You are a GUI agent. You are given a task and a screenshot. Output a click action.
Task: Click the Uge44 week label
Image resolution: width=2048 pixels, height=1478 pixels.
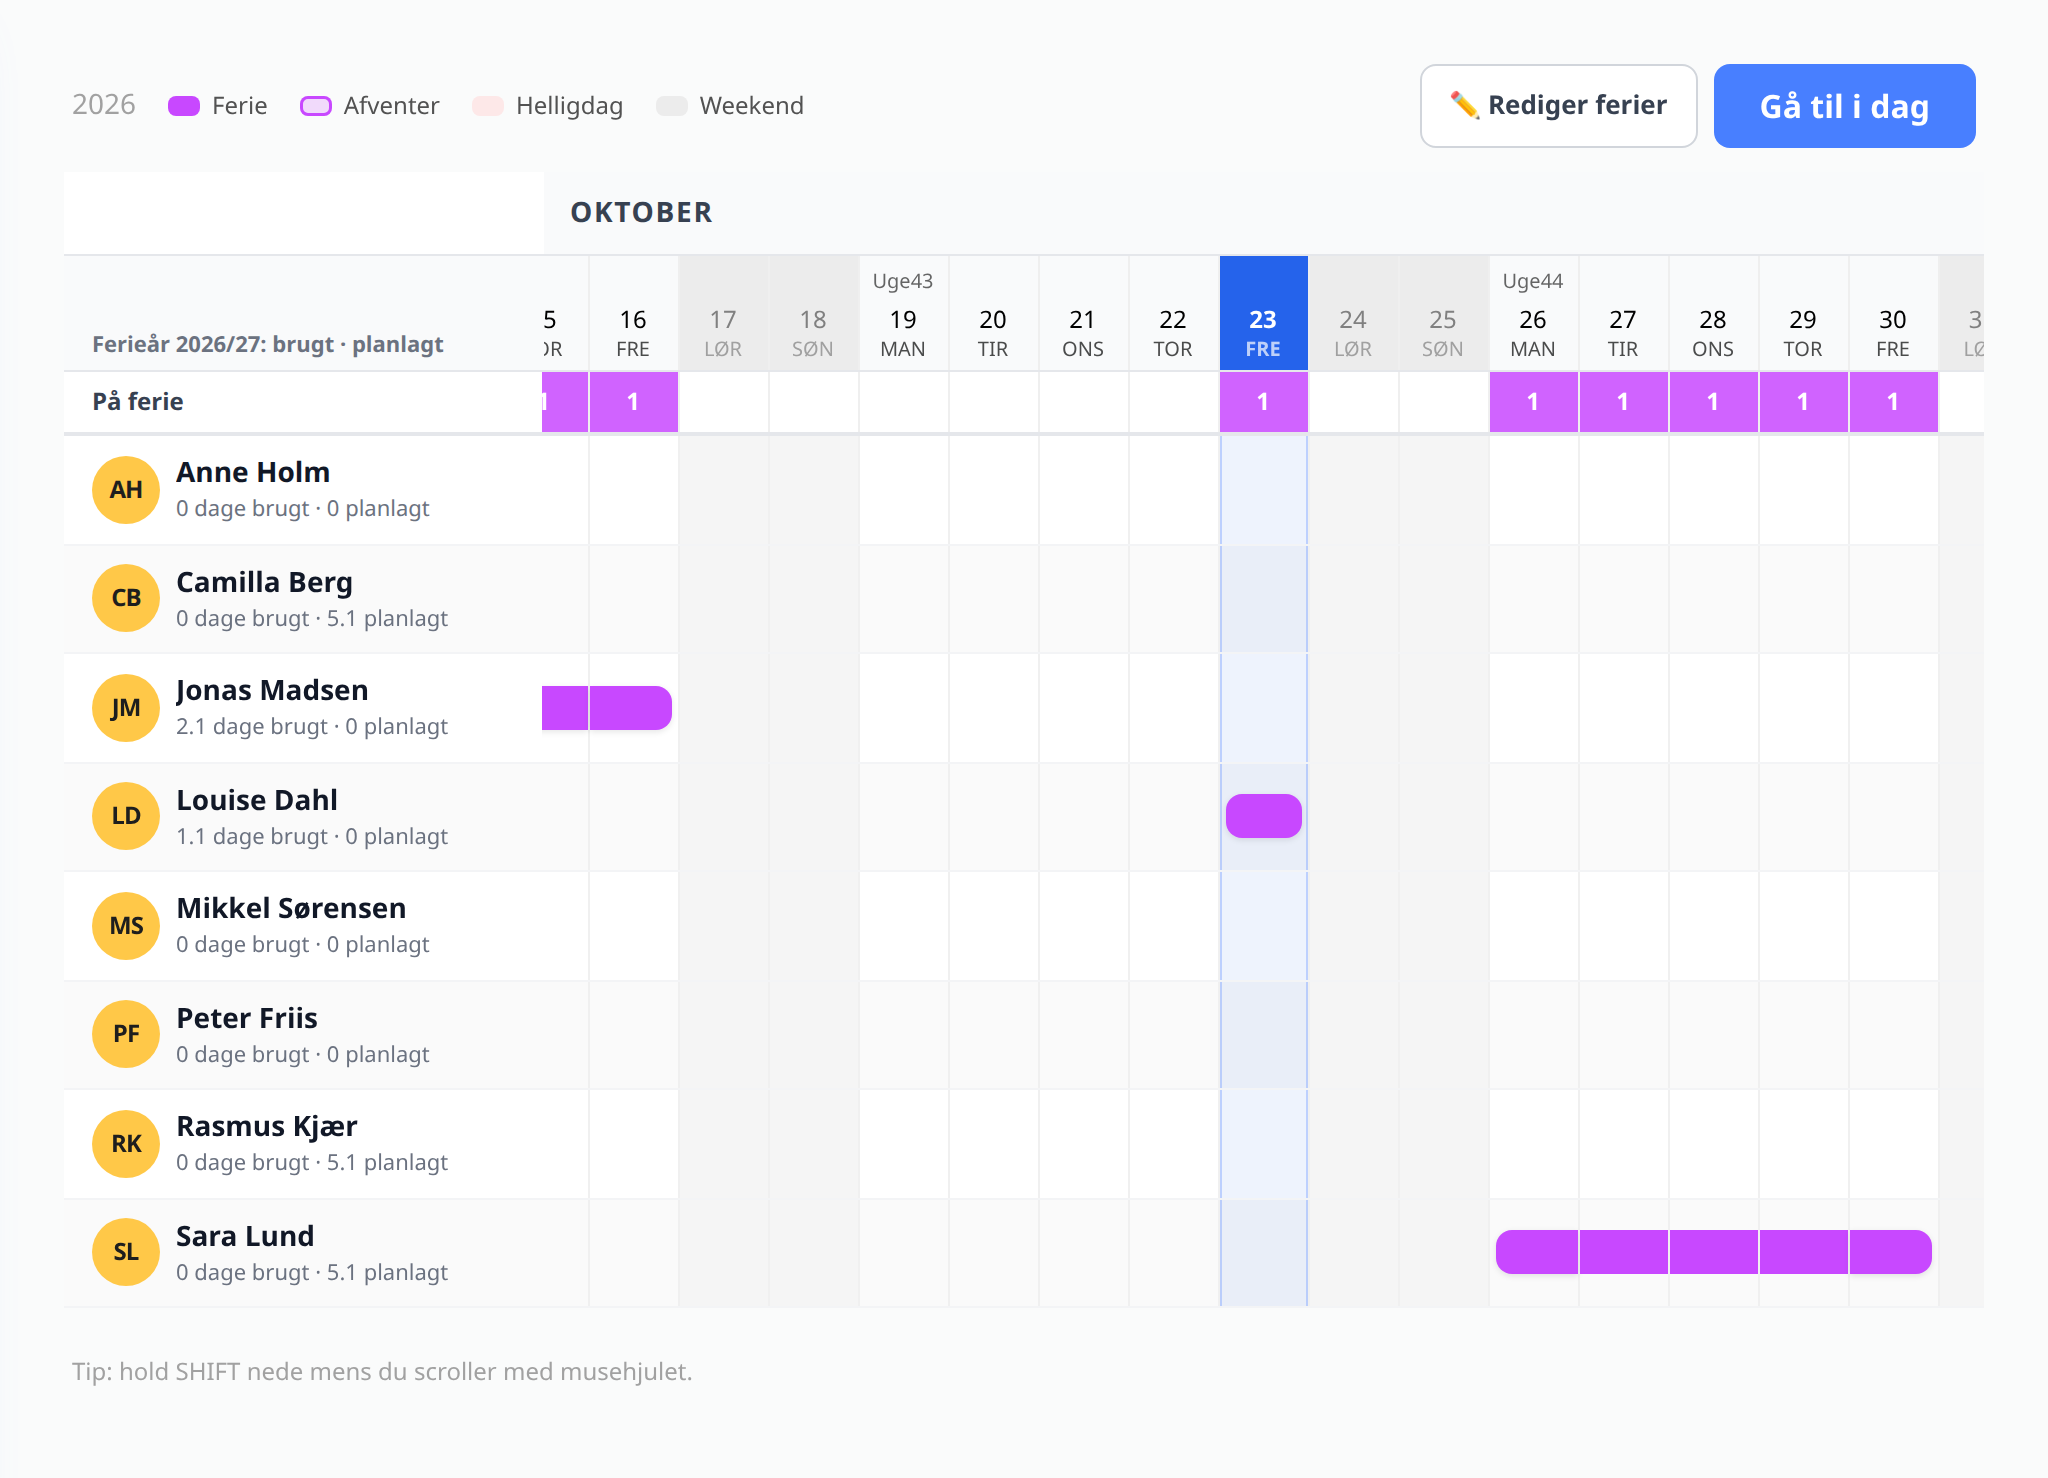tap(1533, 281)
